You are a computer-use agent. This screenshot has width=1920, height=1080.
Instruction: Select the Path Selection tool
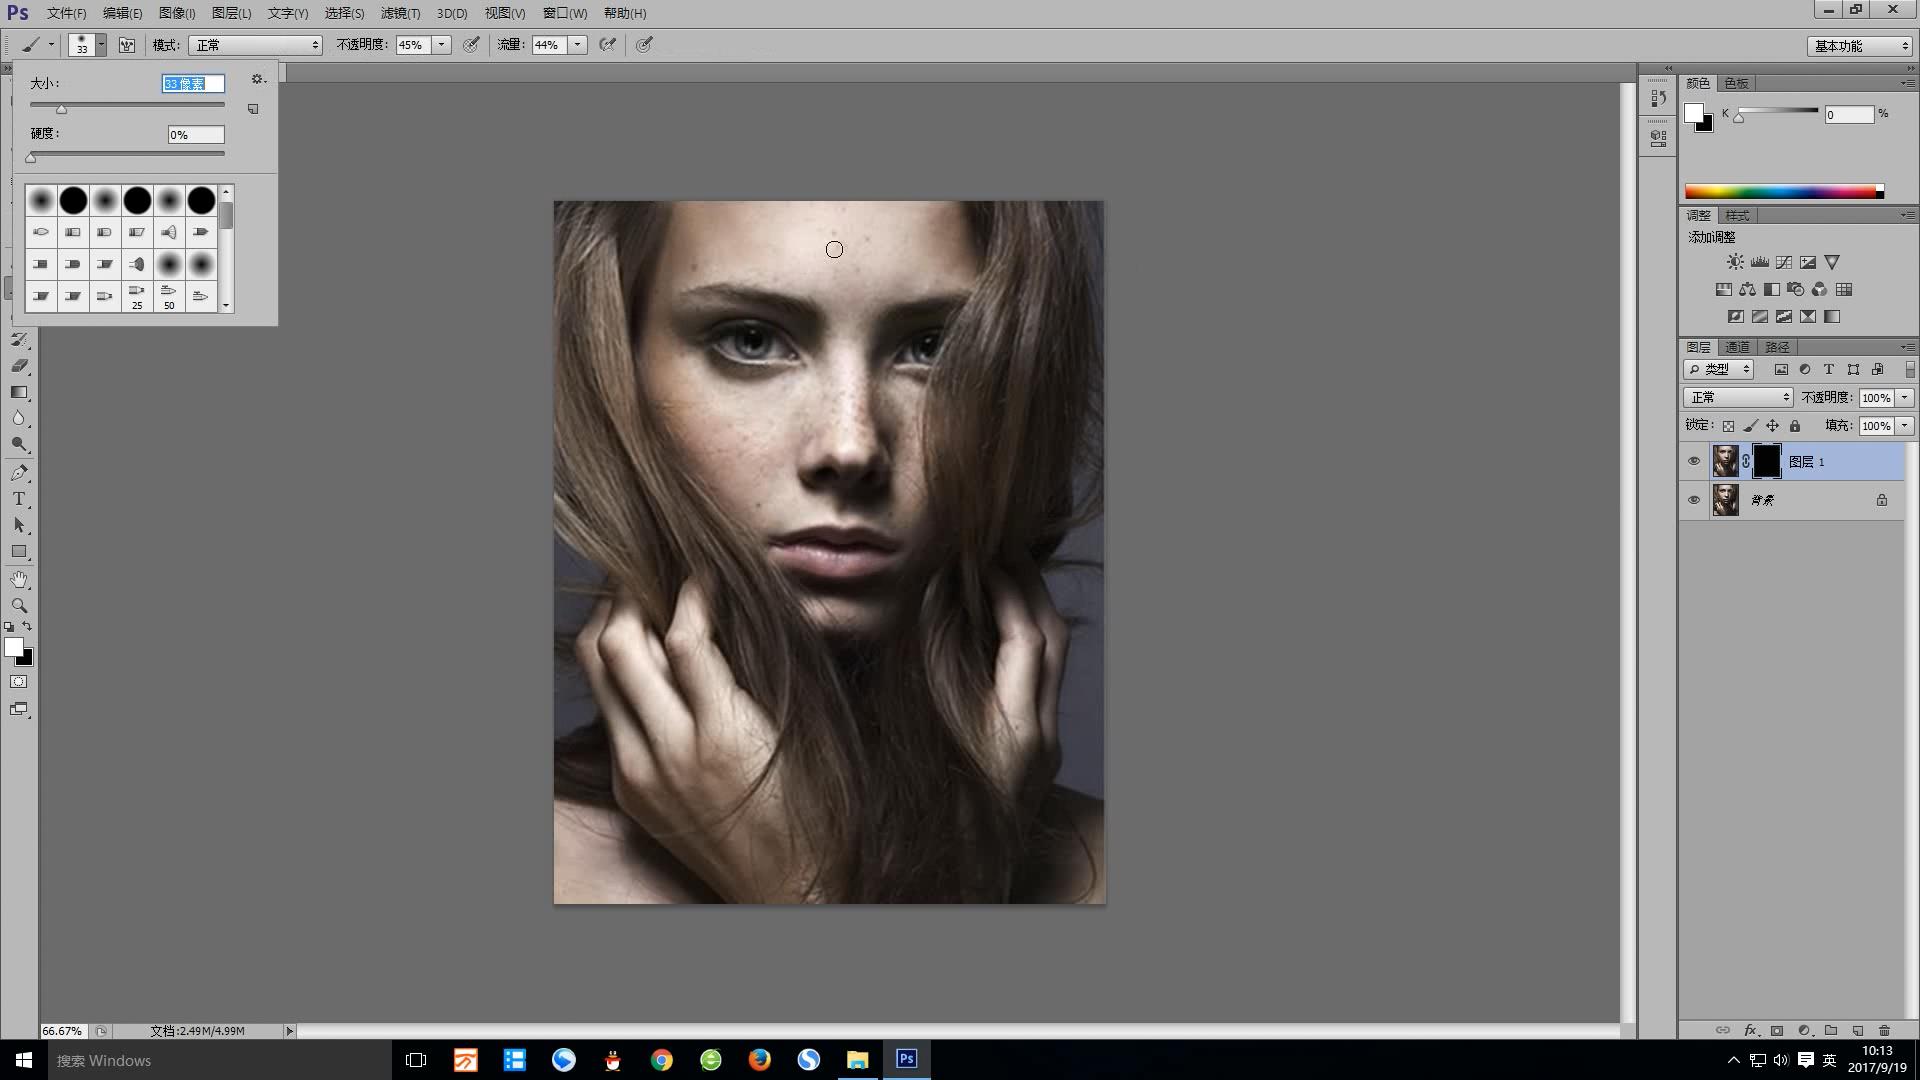[x=19, y=525]
